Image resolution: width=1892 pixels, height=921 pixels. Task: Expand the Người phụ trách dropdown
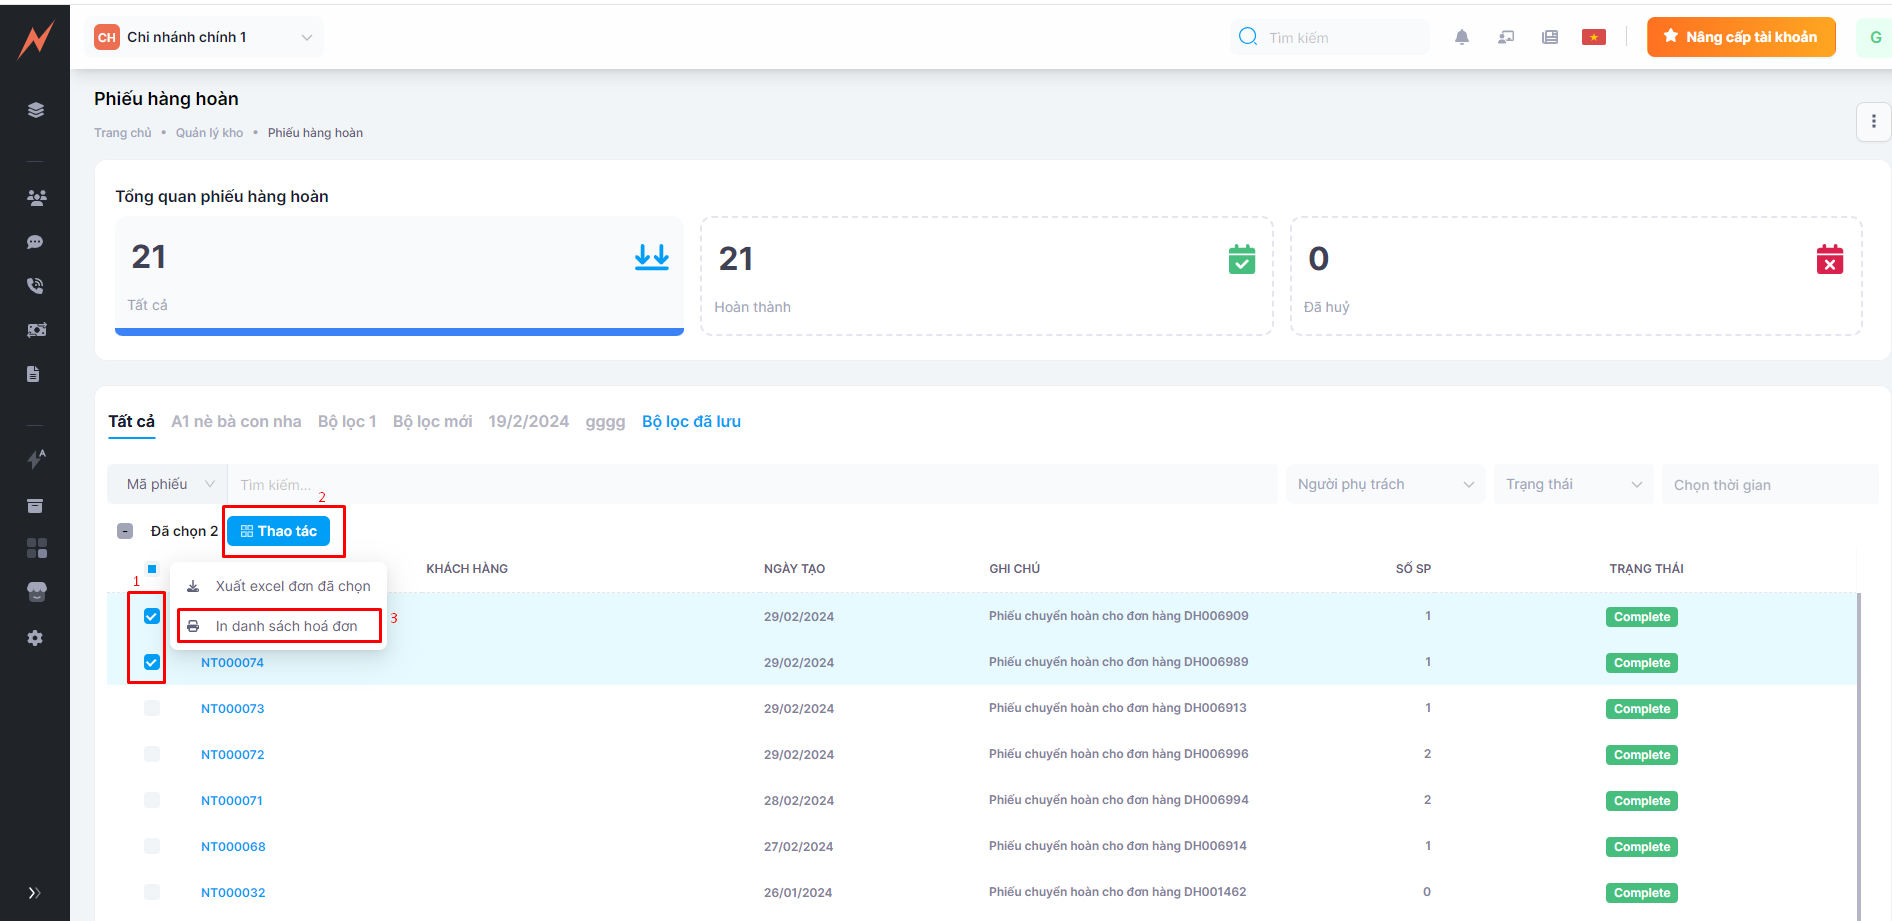pos(1384,485)
